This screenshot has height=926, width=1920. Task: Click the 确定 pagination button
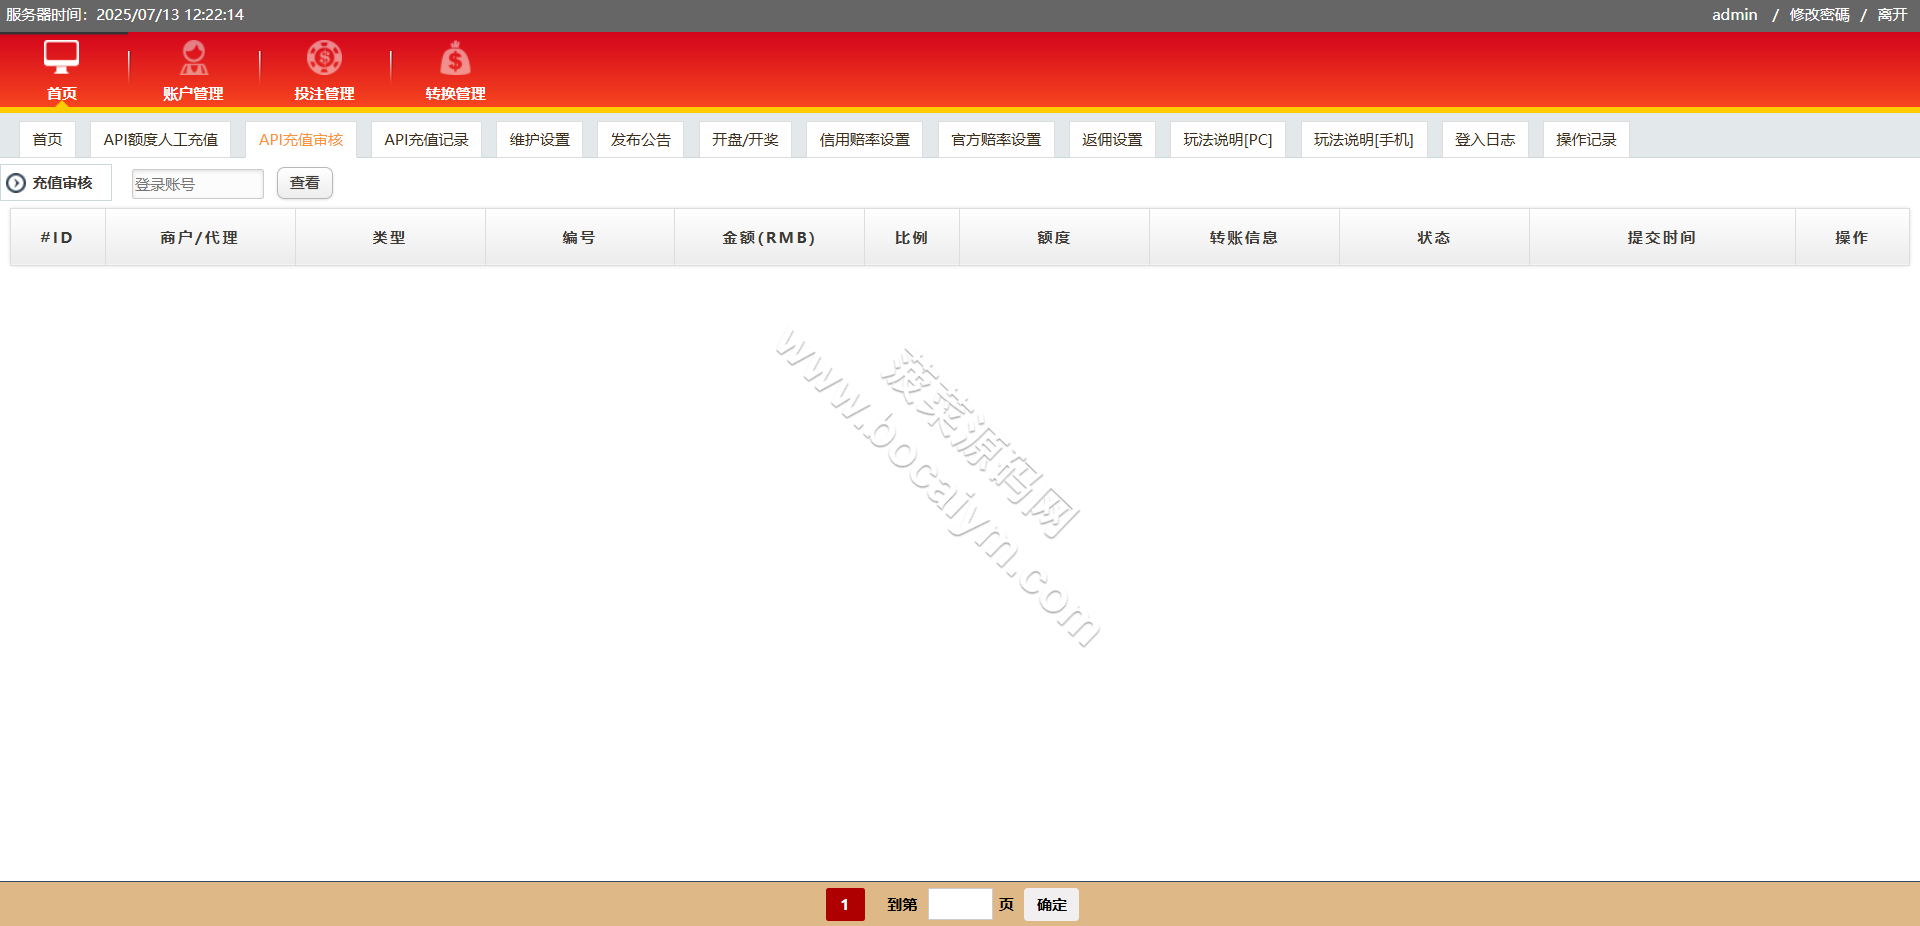coord(1051,904)
